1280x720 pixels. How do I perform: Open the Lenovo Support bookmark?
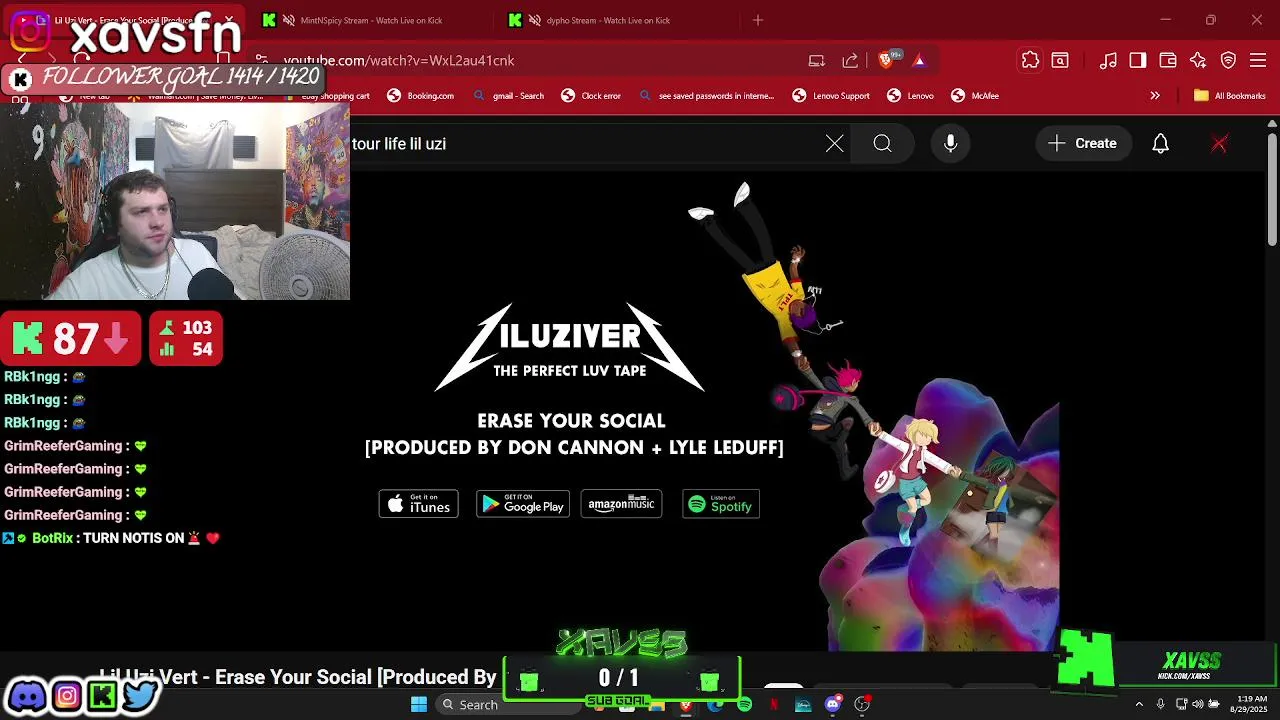[x=831, y=96]
